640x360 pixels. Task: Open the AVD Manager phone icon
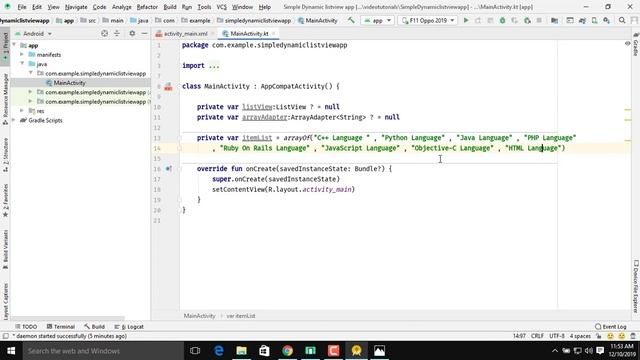(x=594, y=20)
